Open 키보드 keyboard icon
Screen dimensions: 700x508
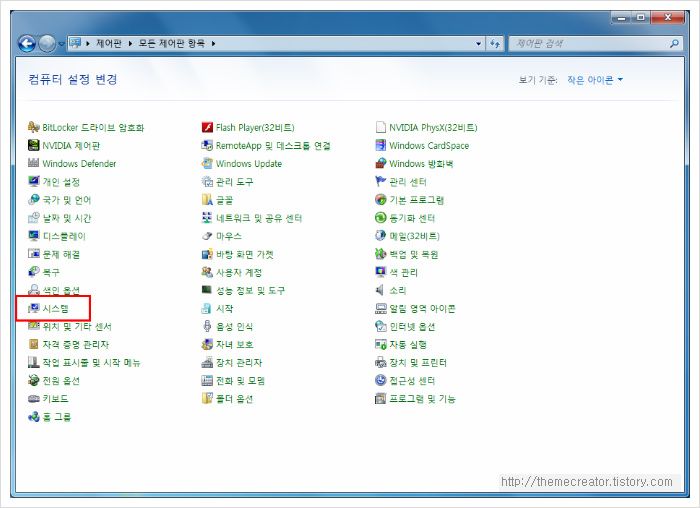tap(33, 399)
